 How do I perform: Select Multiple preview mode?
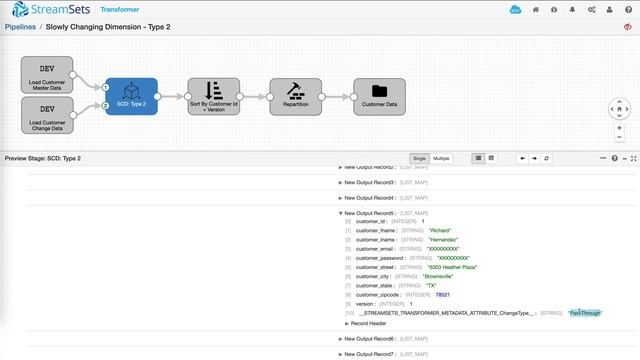(x=441, y=158)
